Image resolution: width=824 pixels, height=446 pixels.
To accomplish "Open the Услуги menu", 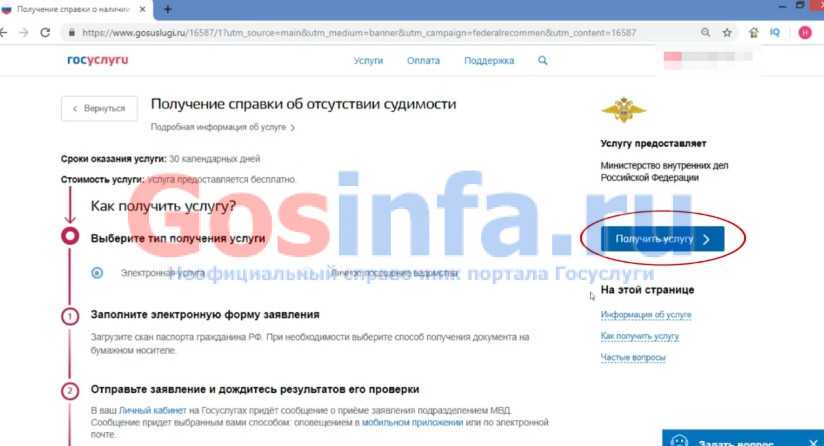I will pyautogui.click(x=368, y=61).
